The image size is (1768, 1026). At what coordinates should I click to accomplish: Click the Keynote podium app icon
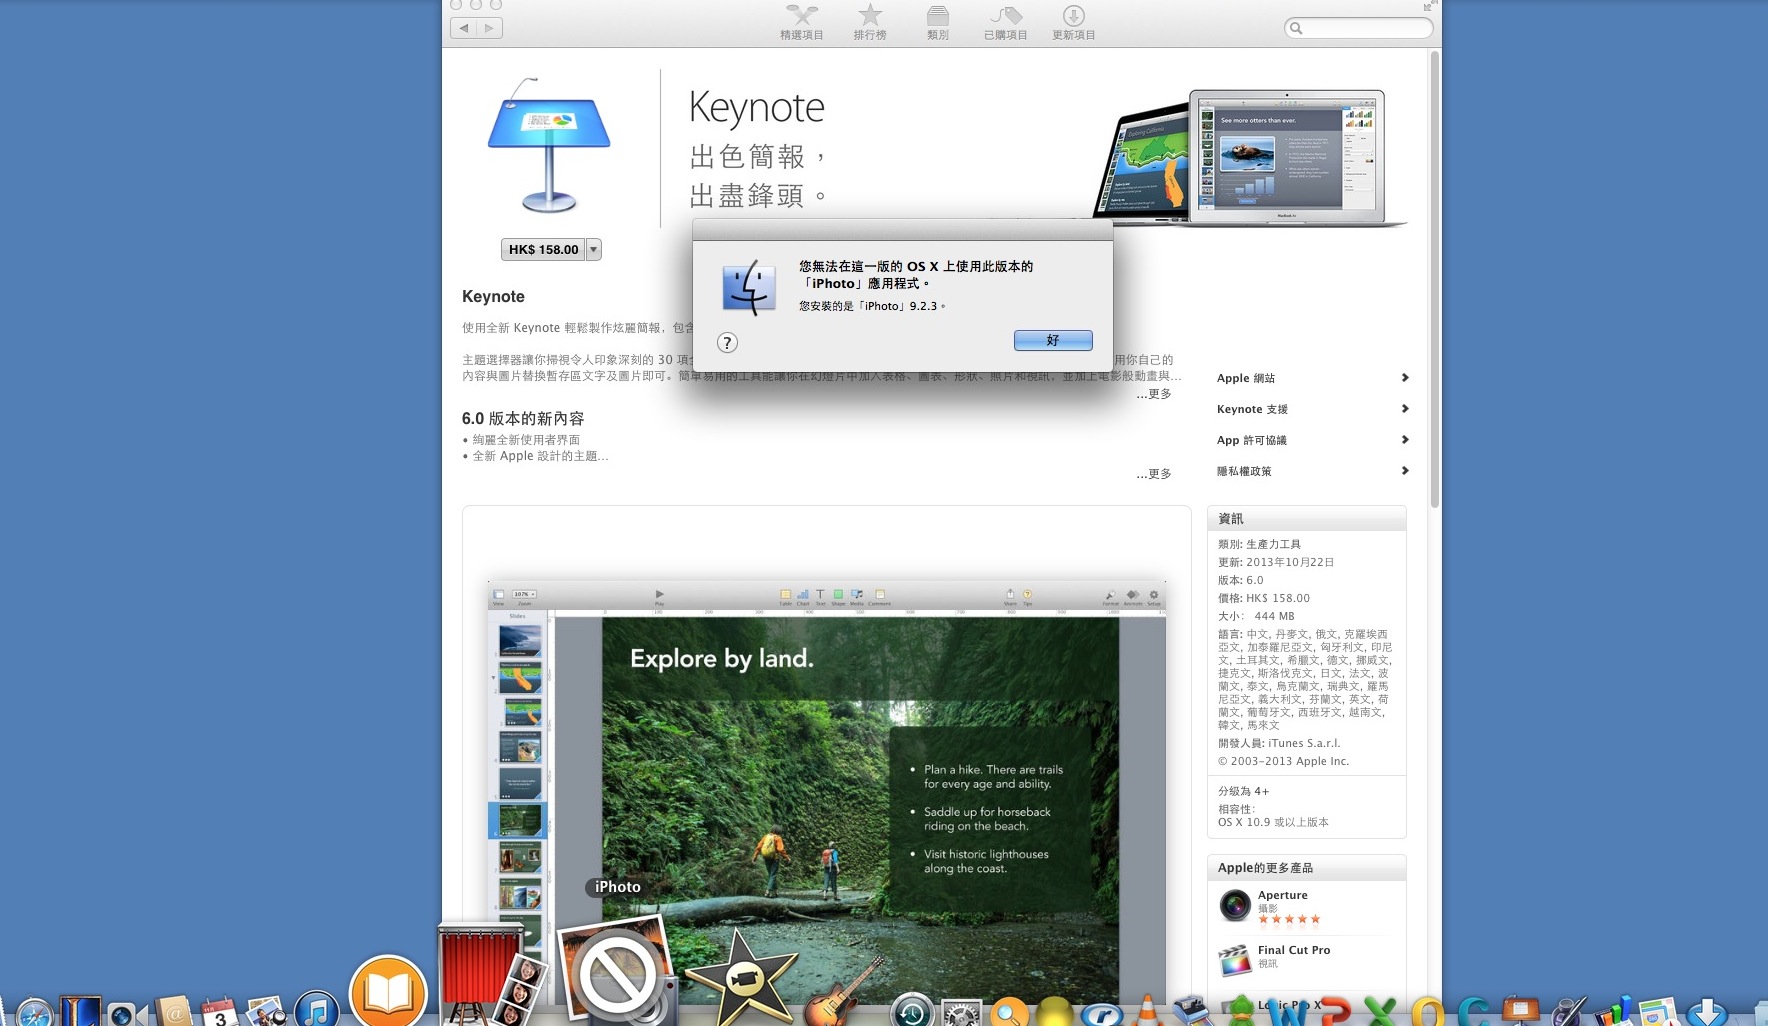tap(548, 145)
